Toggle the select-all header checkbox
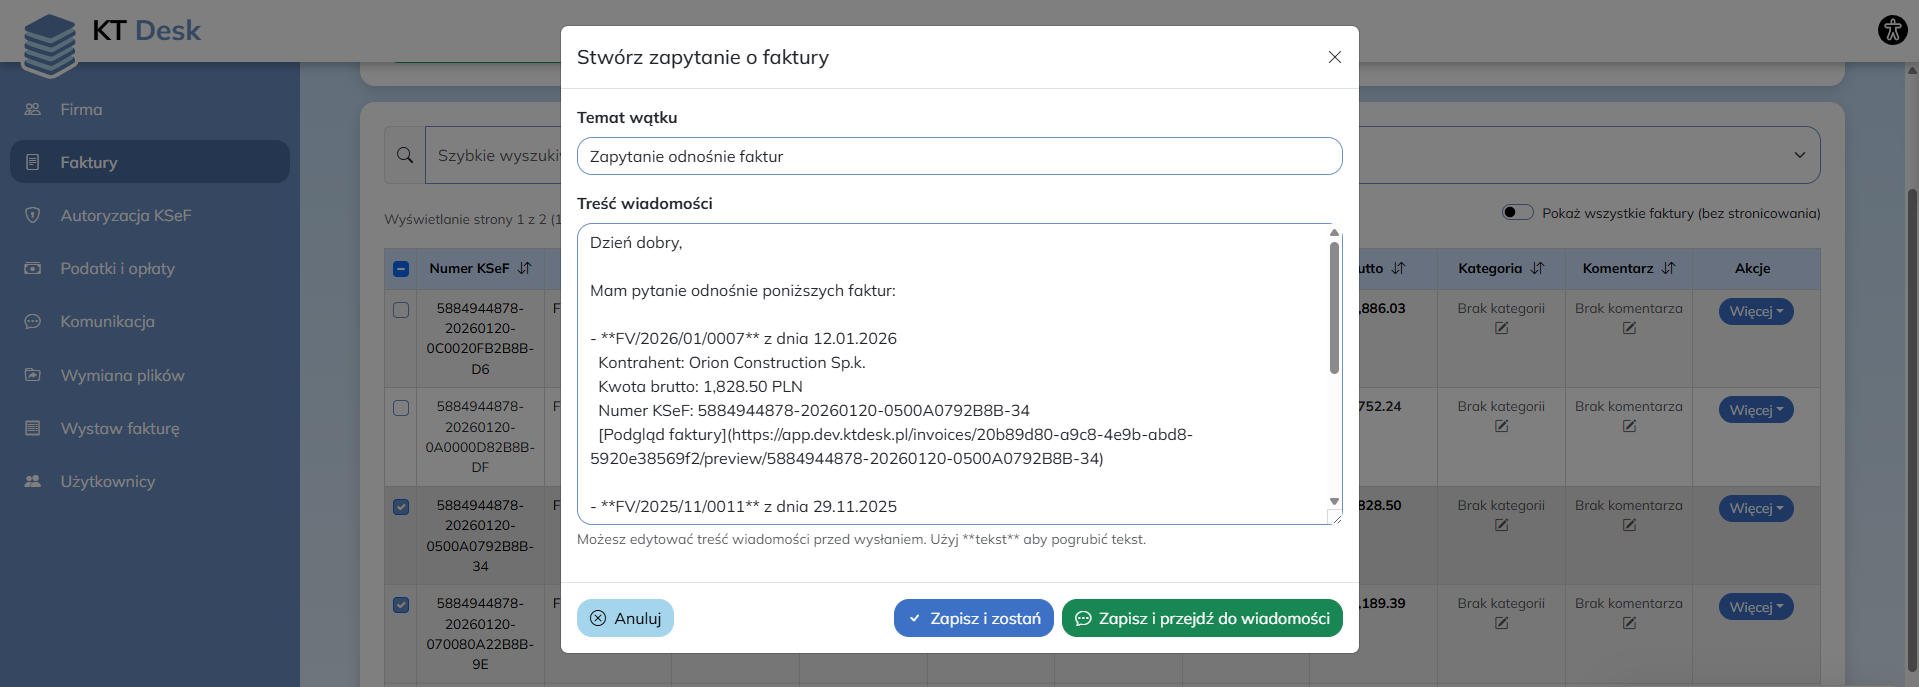Image resolution: width=1919 pixels, height=687 pixels. pyautogui.click(x=401, y=268)
